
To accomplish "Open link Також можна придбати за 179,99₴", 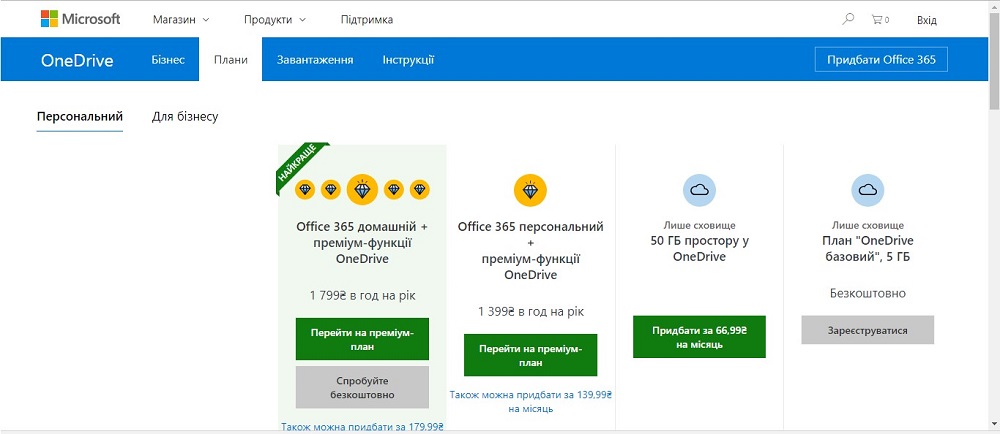I will (362, 427).
